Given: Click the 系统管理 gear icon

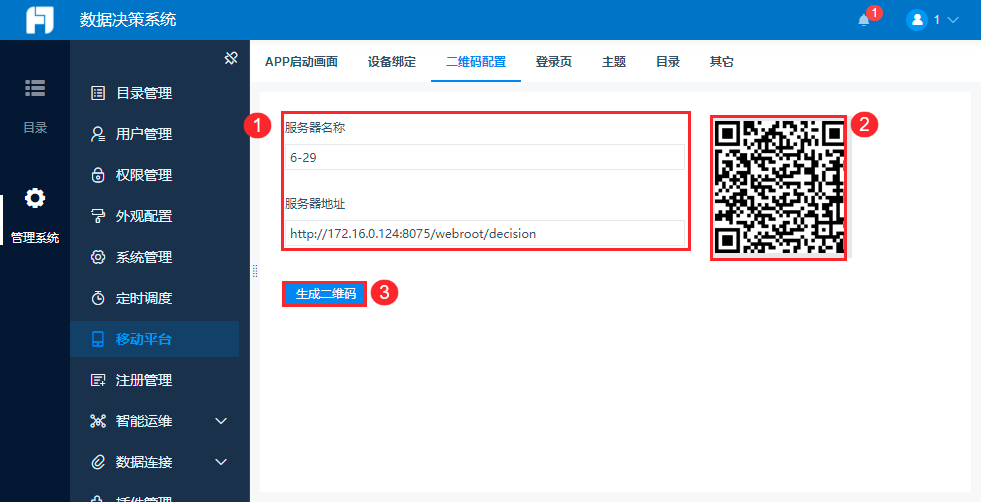Looking at the screenshot, I should [98, 257].
